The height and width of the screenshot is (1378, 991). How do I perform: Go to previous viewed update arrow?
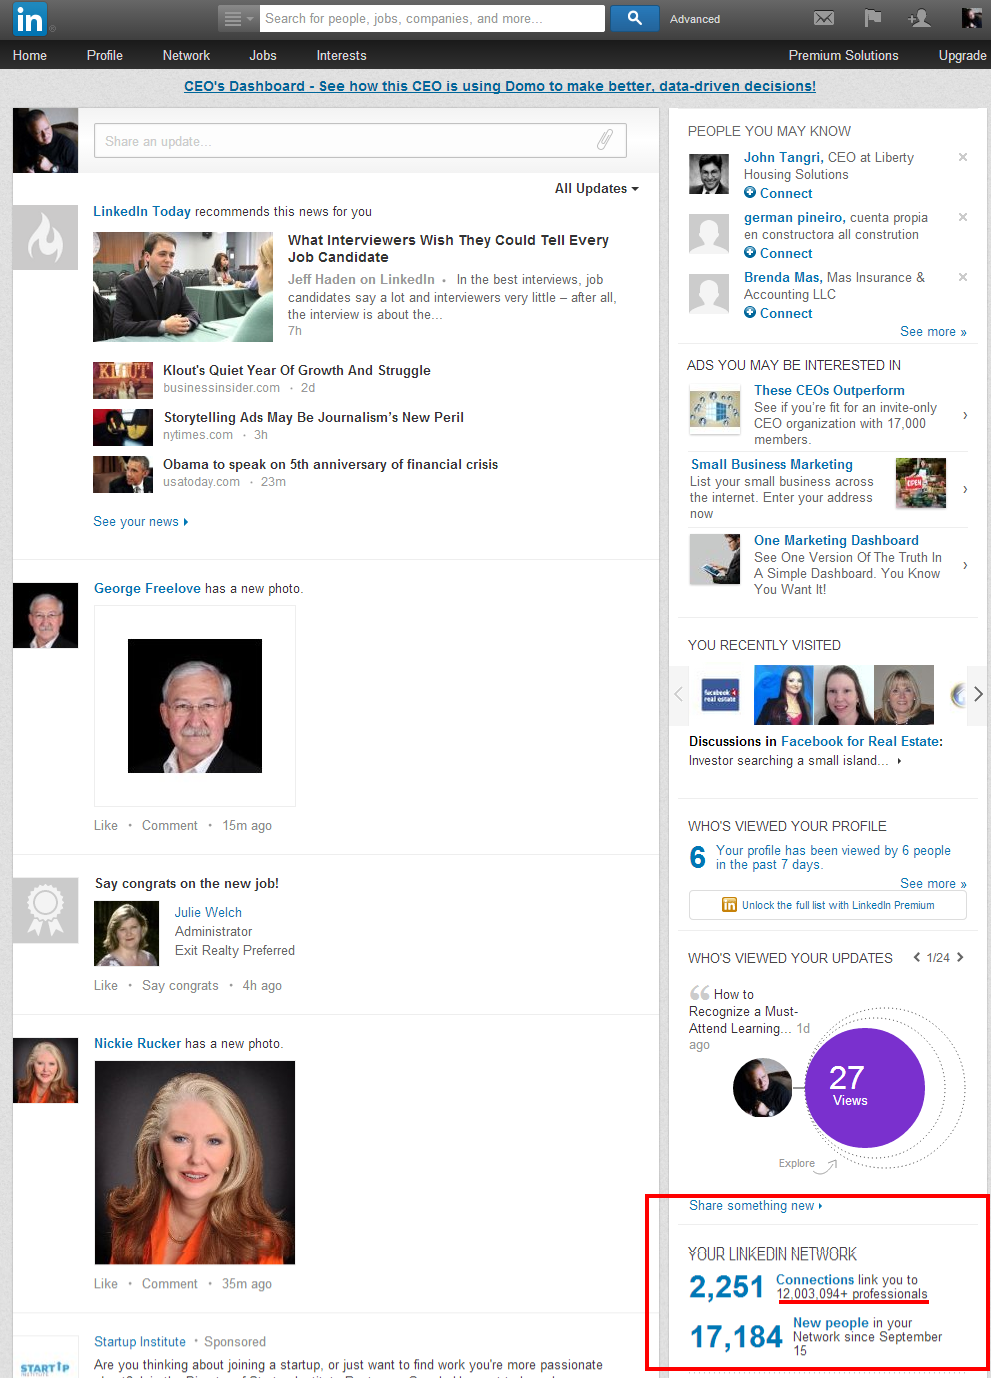(x=917, y=957)
